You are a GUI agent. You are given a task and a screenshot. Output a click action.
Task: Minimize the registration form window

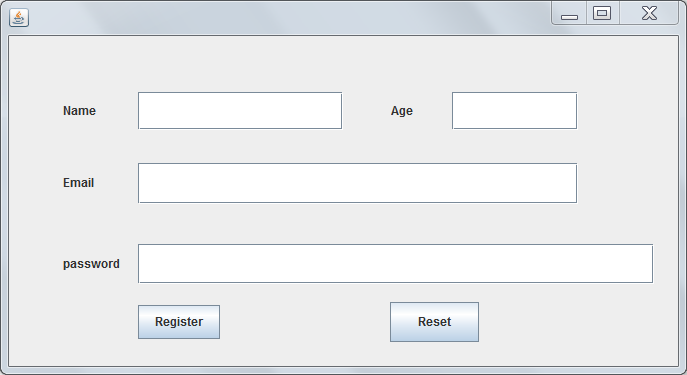click(x=569, y=13)
